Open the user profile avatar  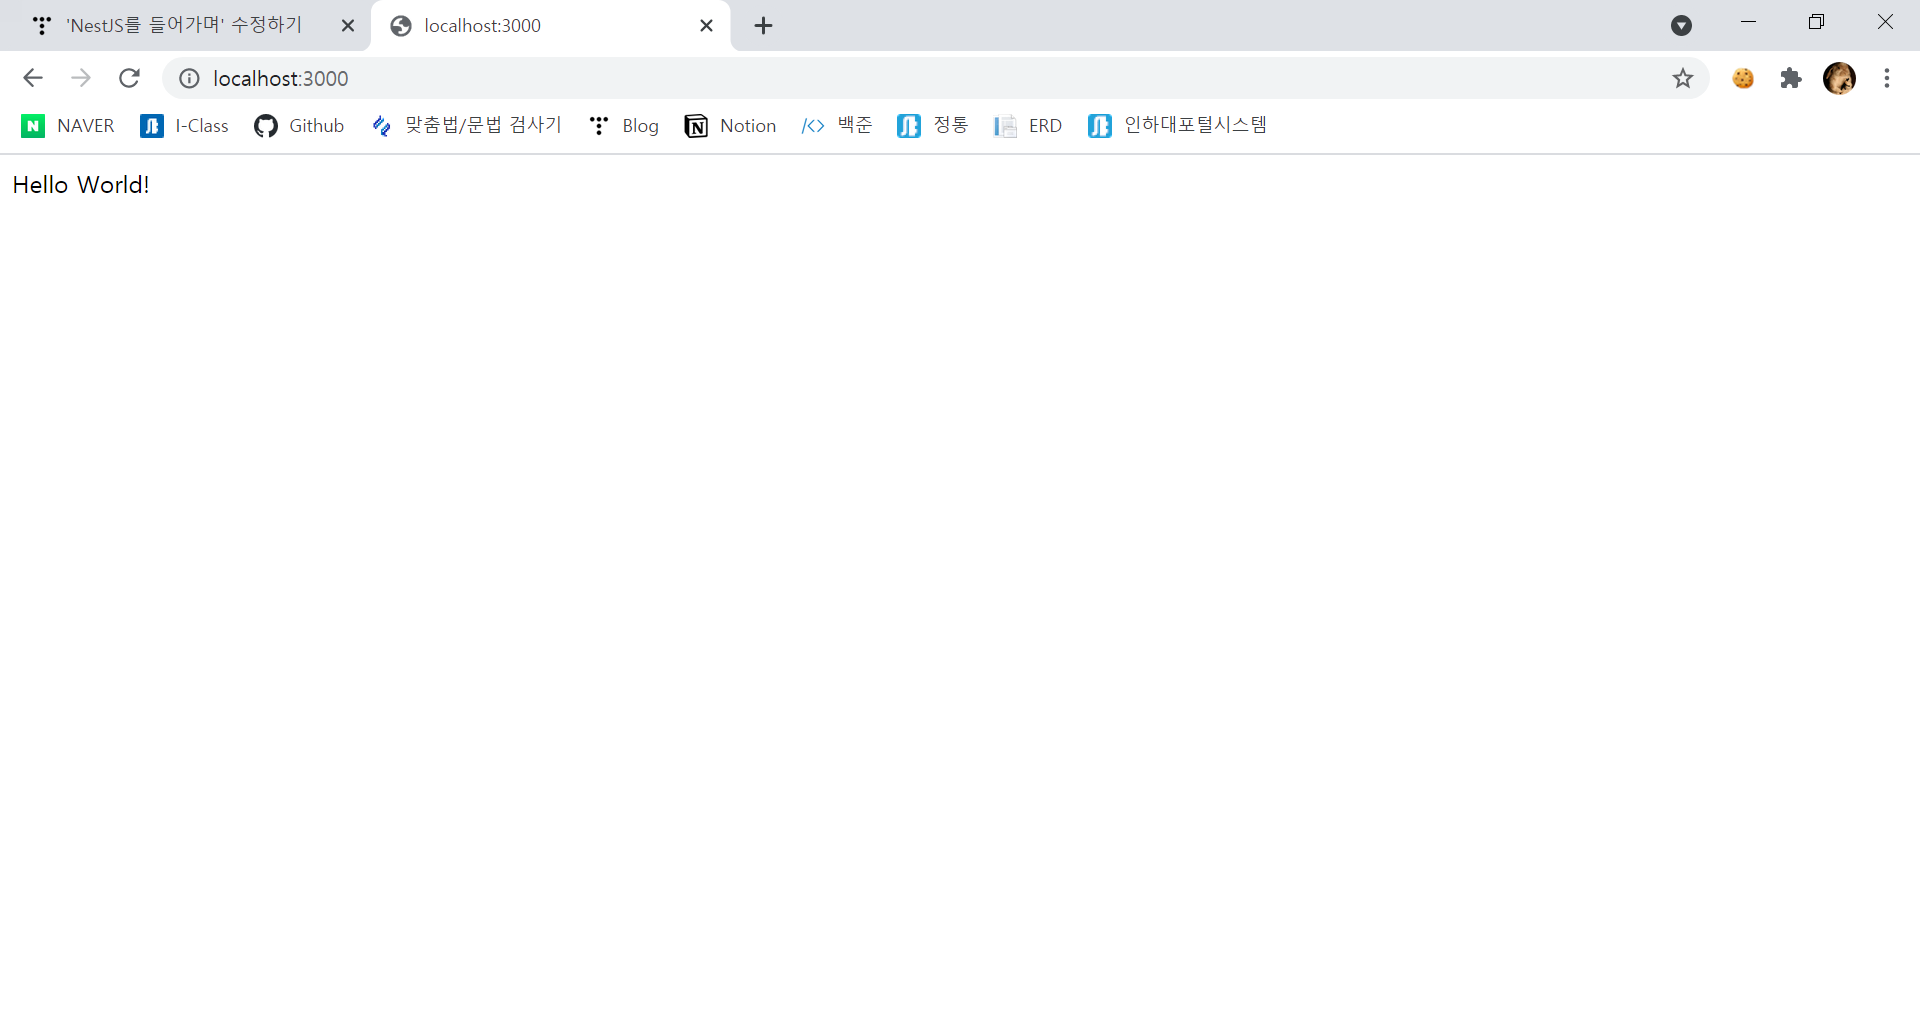point(1839,78)
